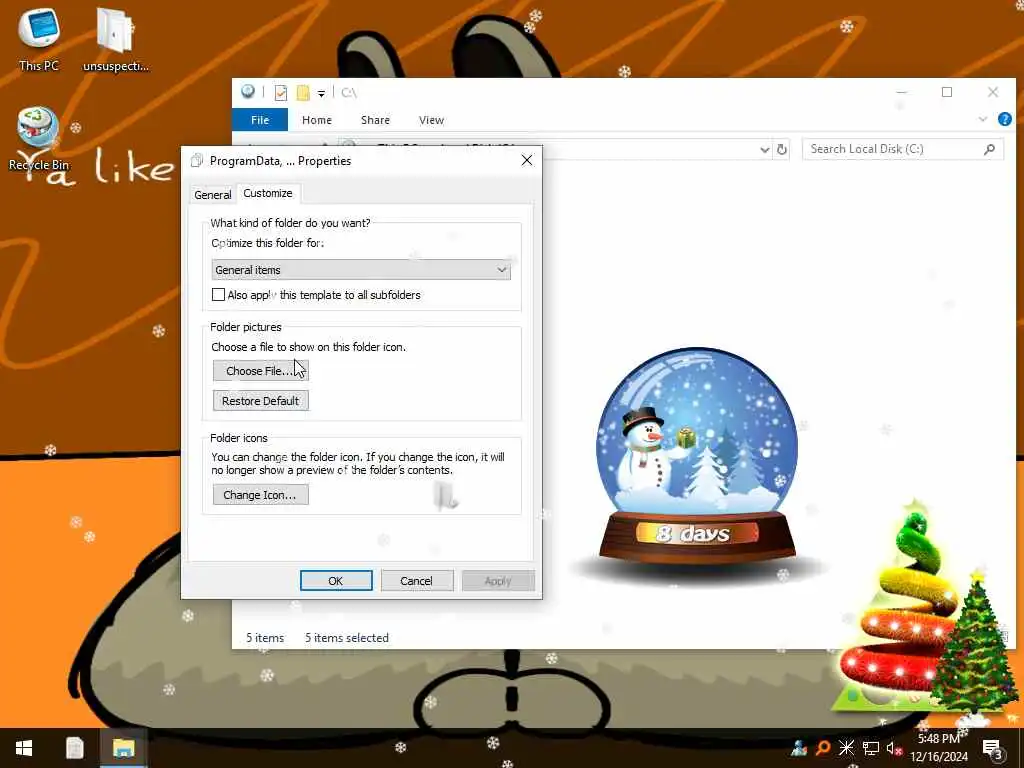Switch to the Share ribbon tab
This screenshot has height=768, width=1024.
376,120
